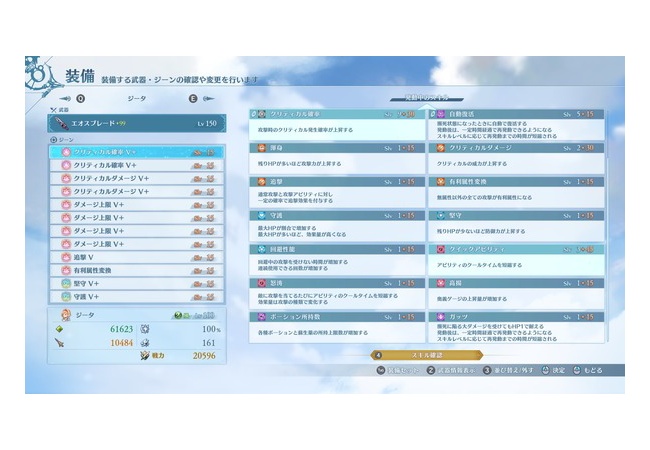The width and height of the screenshot is (650, 450).
Task: Click the クイックアビリティ skill header
Action: click(x=517, y=249)
